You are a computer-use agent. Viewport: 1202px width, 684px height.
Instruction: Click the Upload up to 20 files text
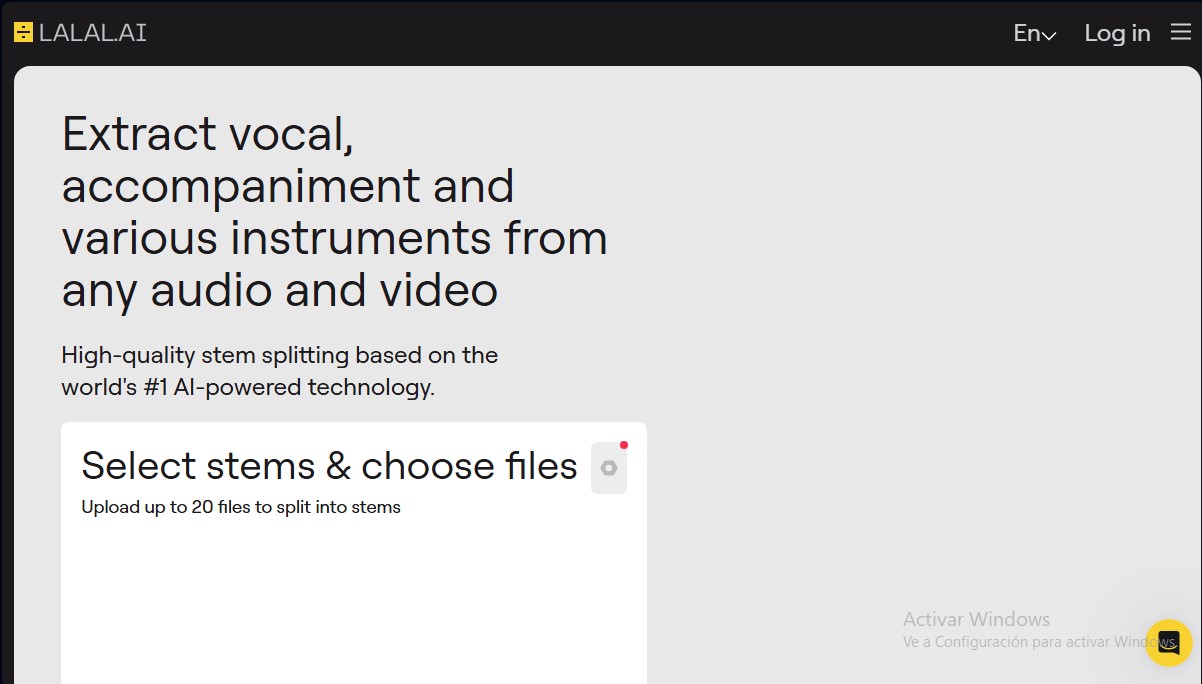(240, 507)
